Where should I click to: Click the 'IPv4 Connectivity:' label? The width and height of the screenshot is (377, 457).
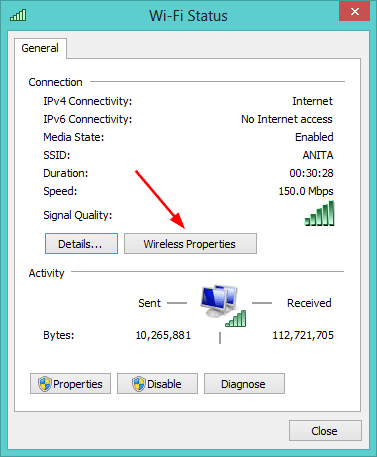click(88, 101)
